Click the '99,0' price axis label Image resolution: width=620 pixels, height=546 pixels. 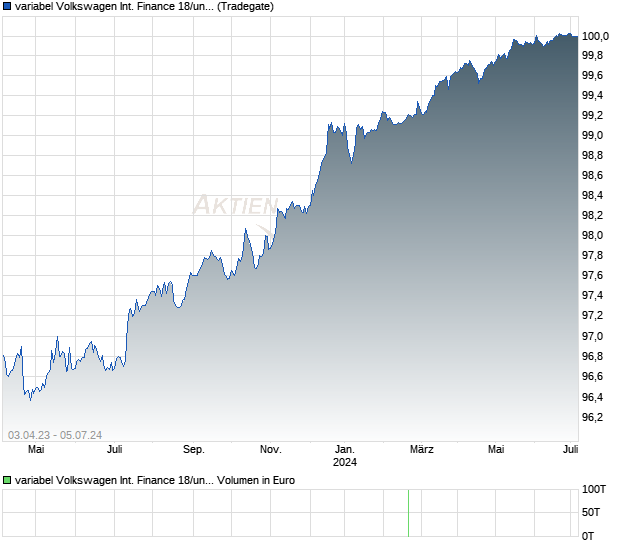593,135
